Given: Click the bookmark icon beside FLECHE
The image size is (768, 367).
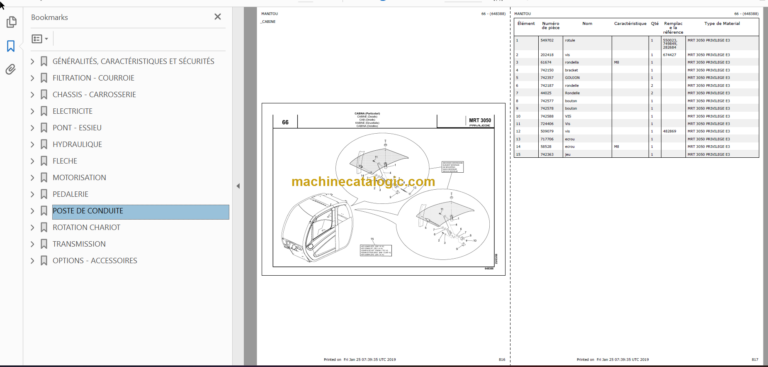Looking at the screenshot, I should 44,161.
